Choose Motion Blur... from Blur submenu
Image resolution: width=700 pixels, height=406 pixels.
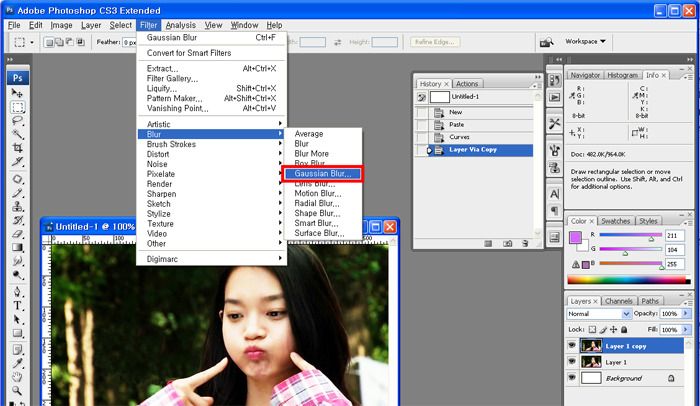pyautogui.click(x=323, y=193)
